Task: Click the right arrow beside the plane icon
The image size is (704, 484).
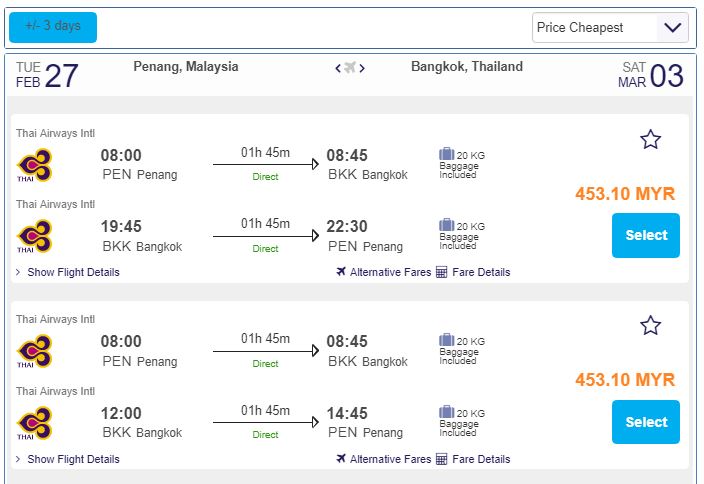Action: 362,68
